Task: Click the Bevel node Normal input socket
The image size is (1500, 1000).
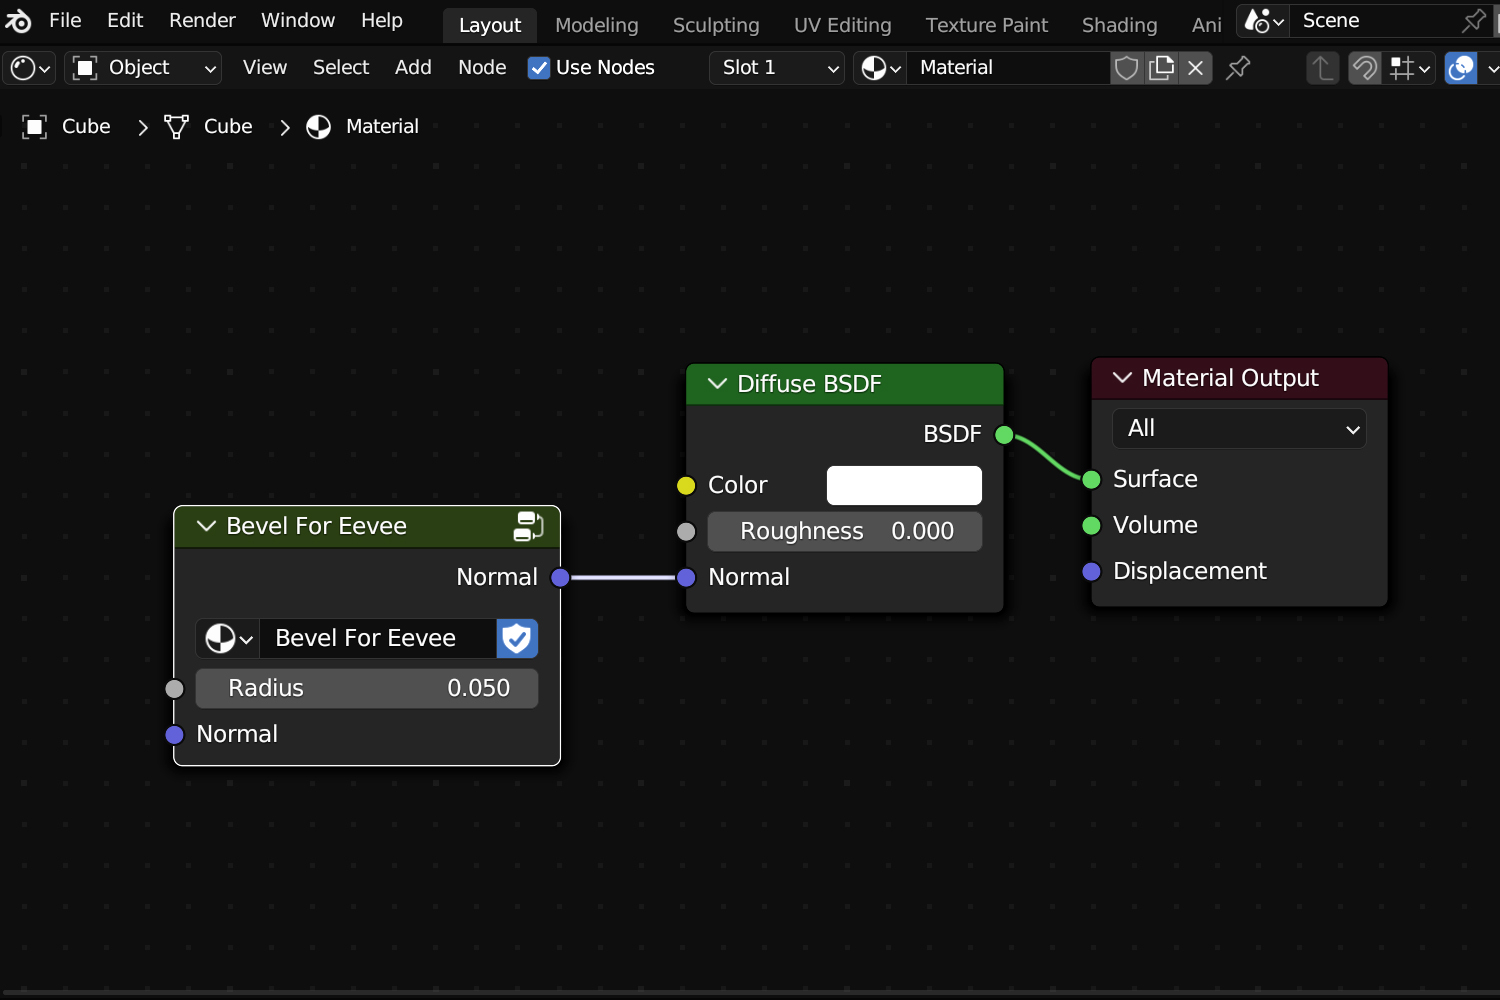Action: pos(175,735)
